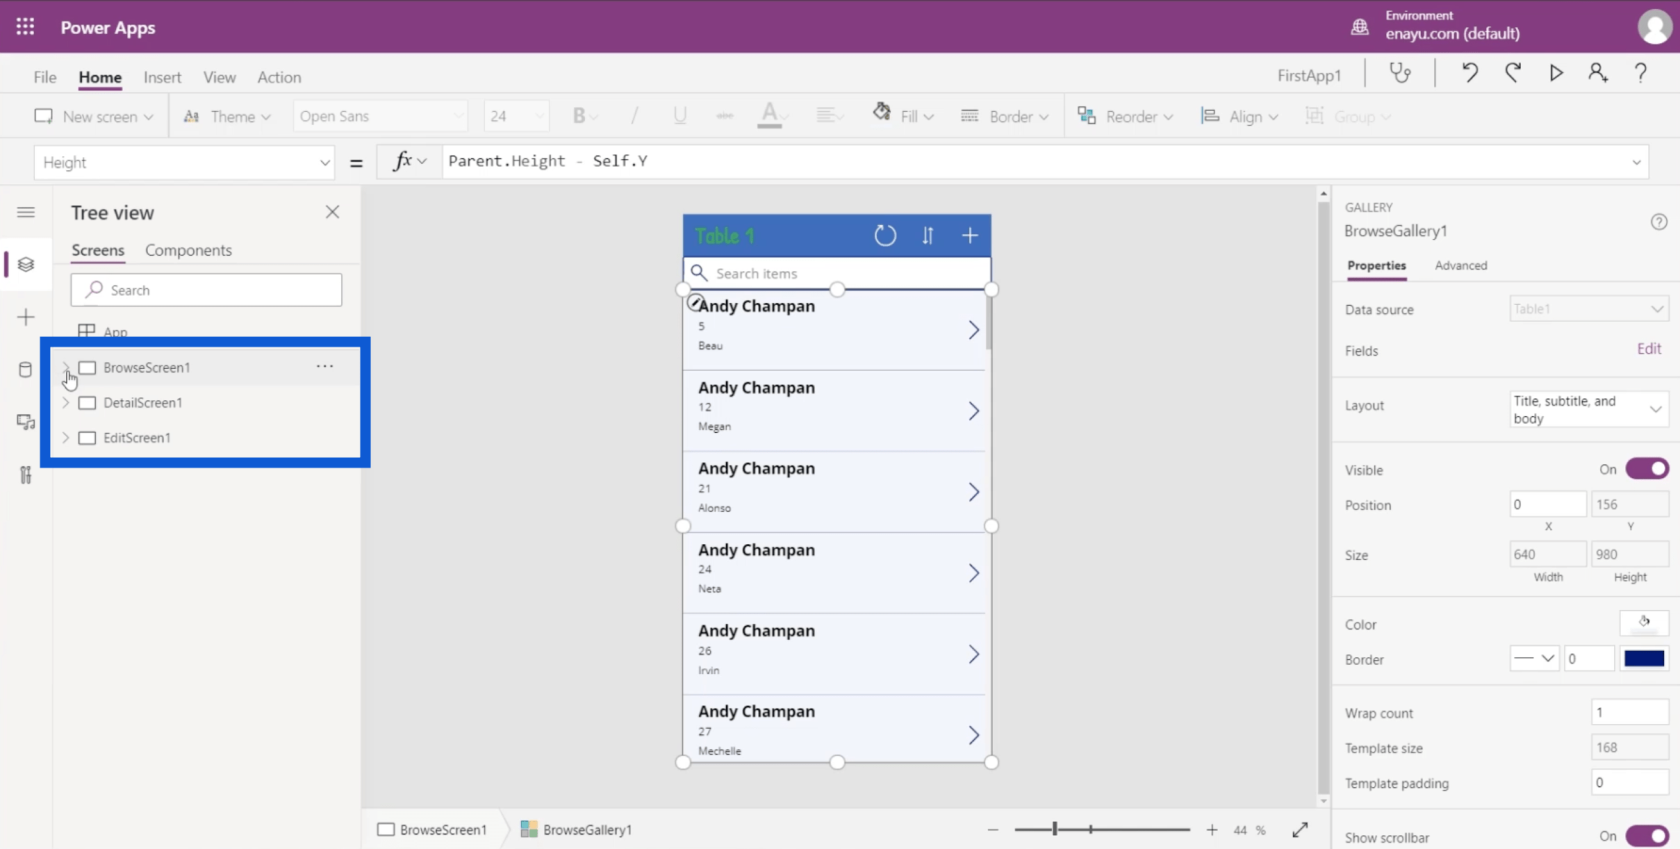Open the border style dropdown in properties

click(x=1535, y=658)
